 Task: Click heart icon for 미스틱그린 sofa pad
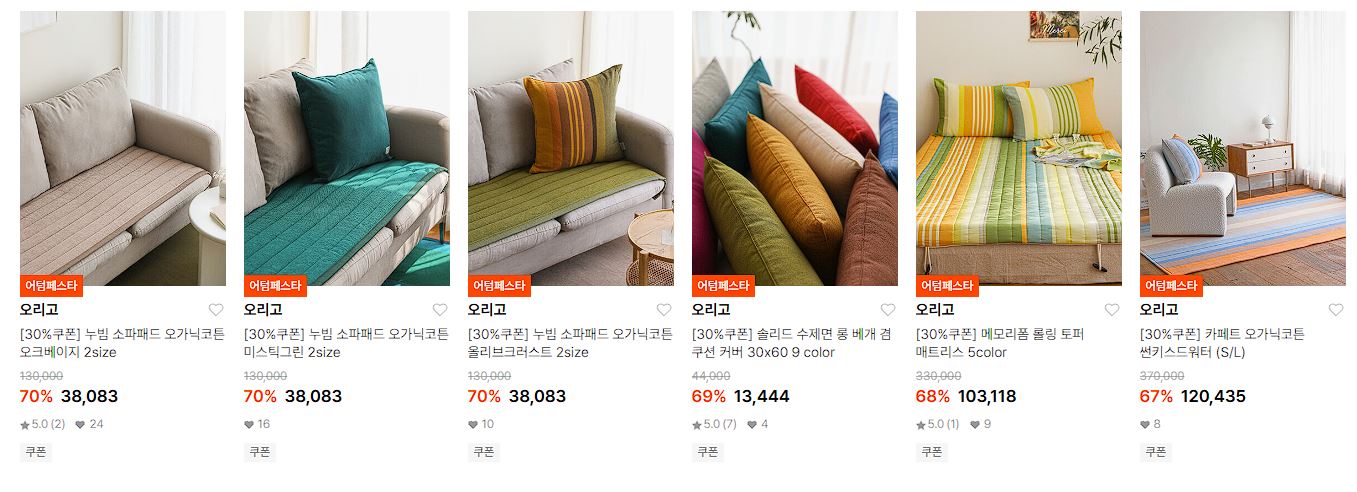point(440,310)
